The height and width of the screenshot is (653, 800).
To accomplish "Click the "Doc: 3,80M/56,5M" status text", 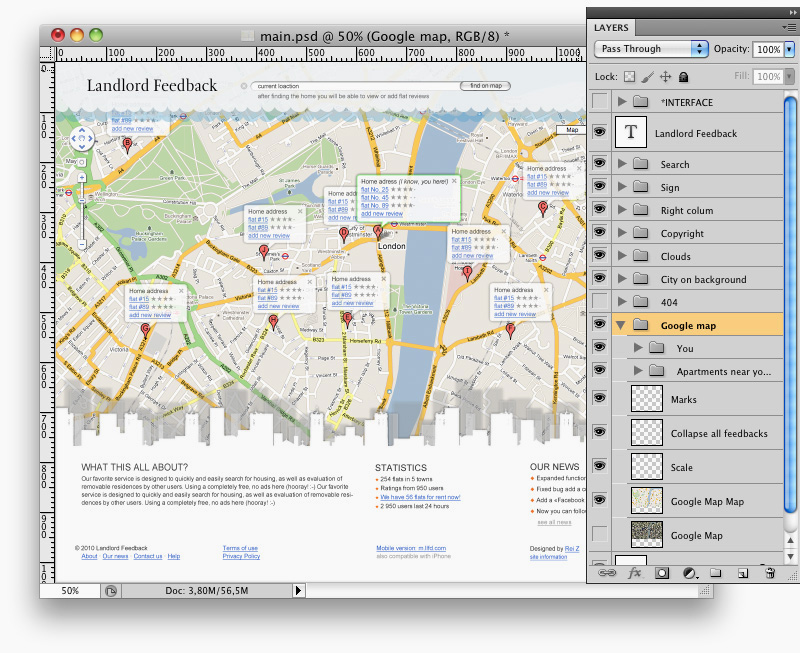I will 207,591.
